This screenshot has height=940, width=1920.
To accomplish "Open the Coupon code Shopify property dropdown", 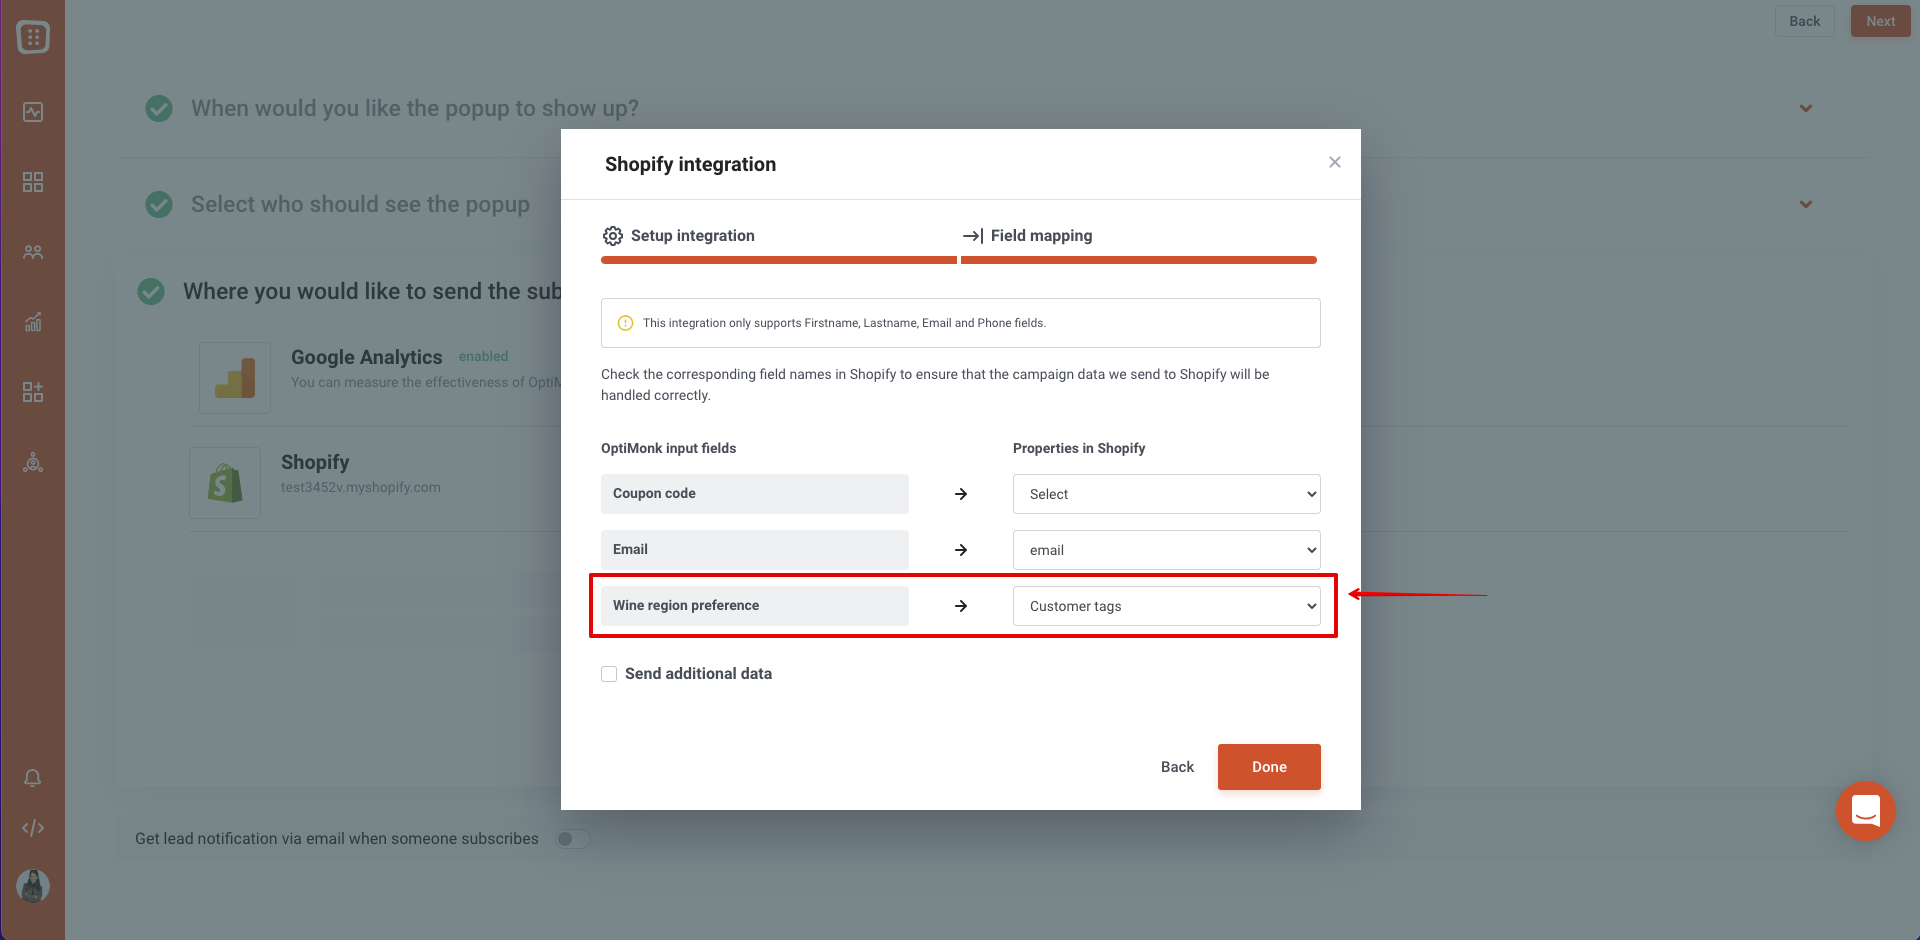I will [x=1166, y=494].
